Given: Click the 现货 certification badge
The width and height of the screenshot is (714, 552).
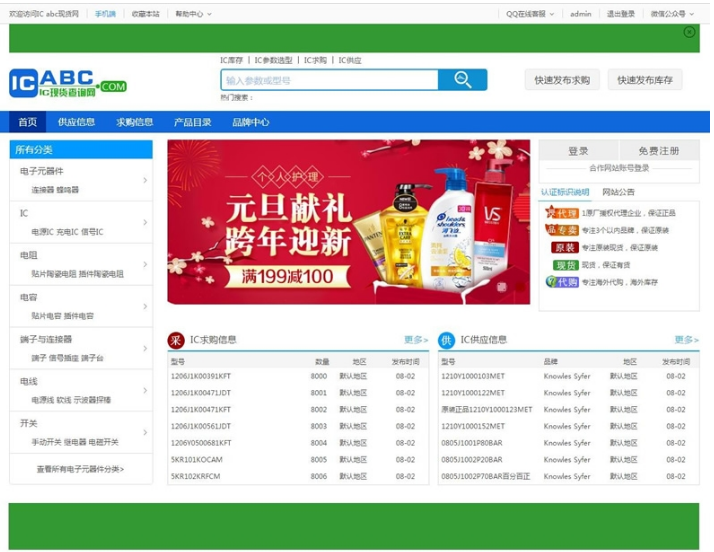Looking at the screenshot, I should click(566, 265).
